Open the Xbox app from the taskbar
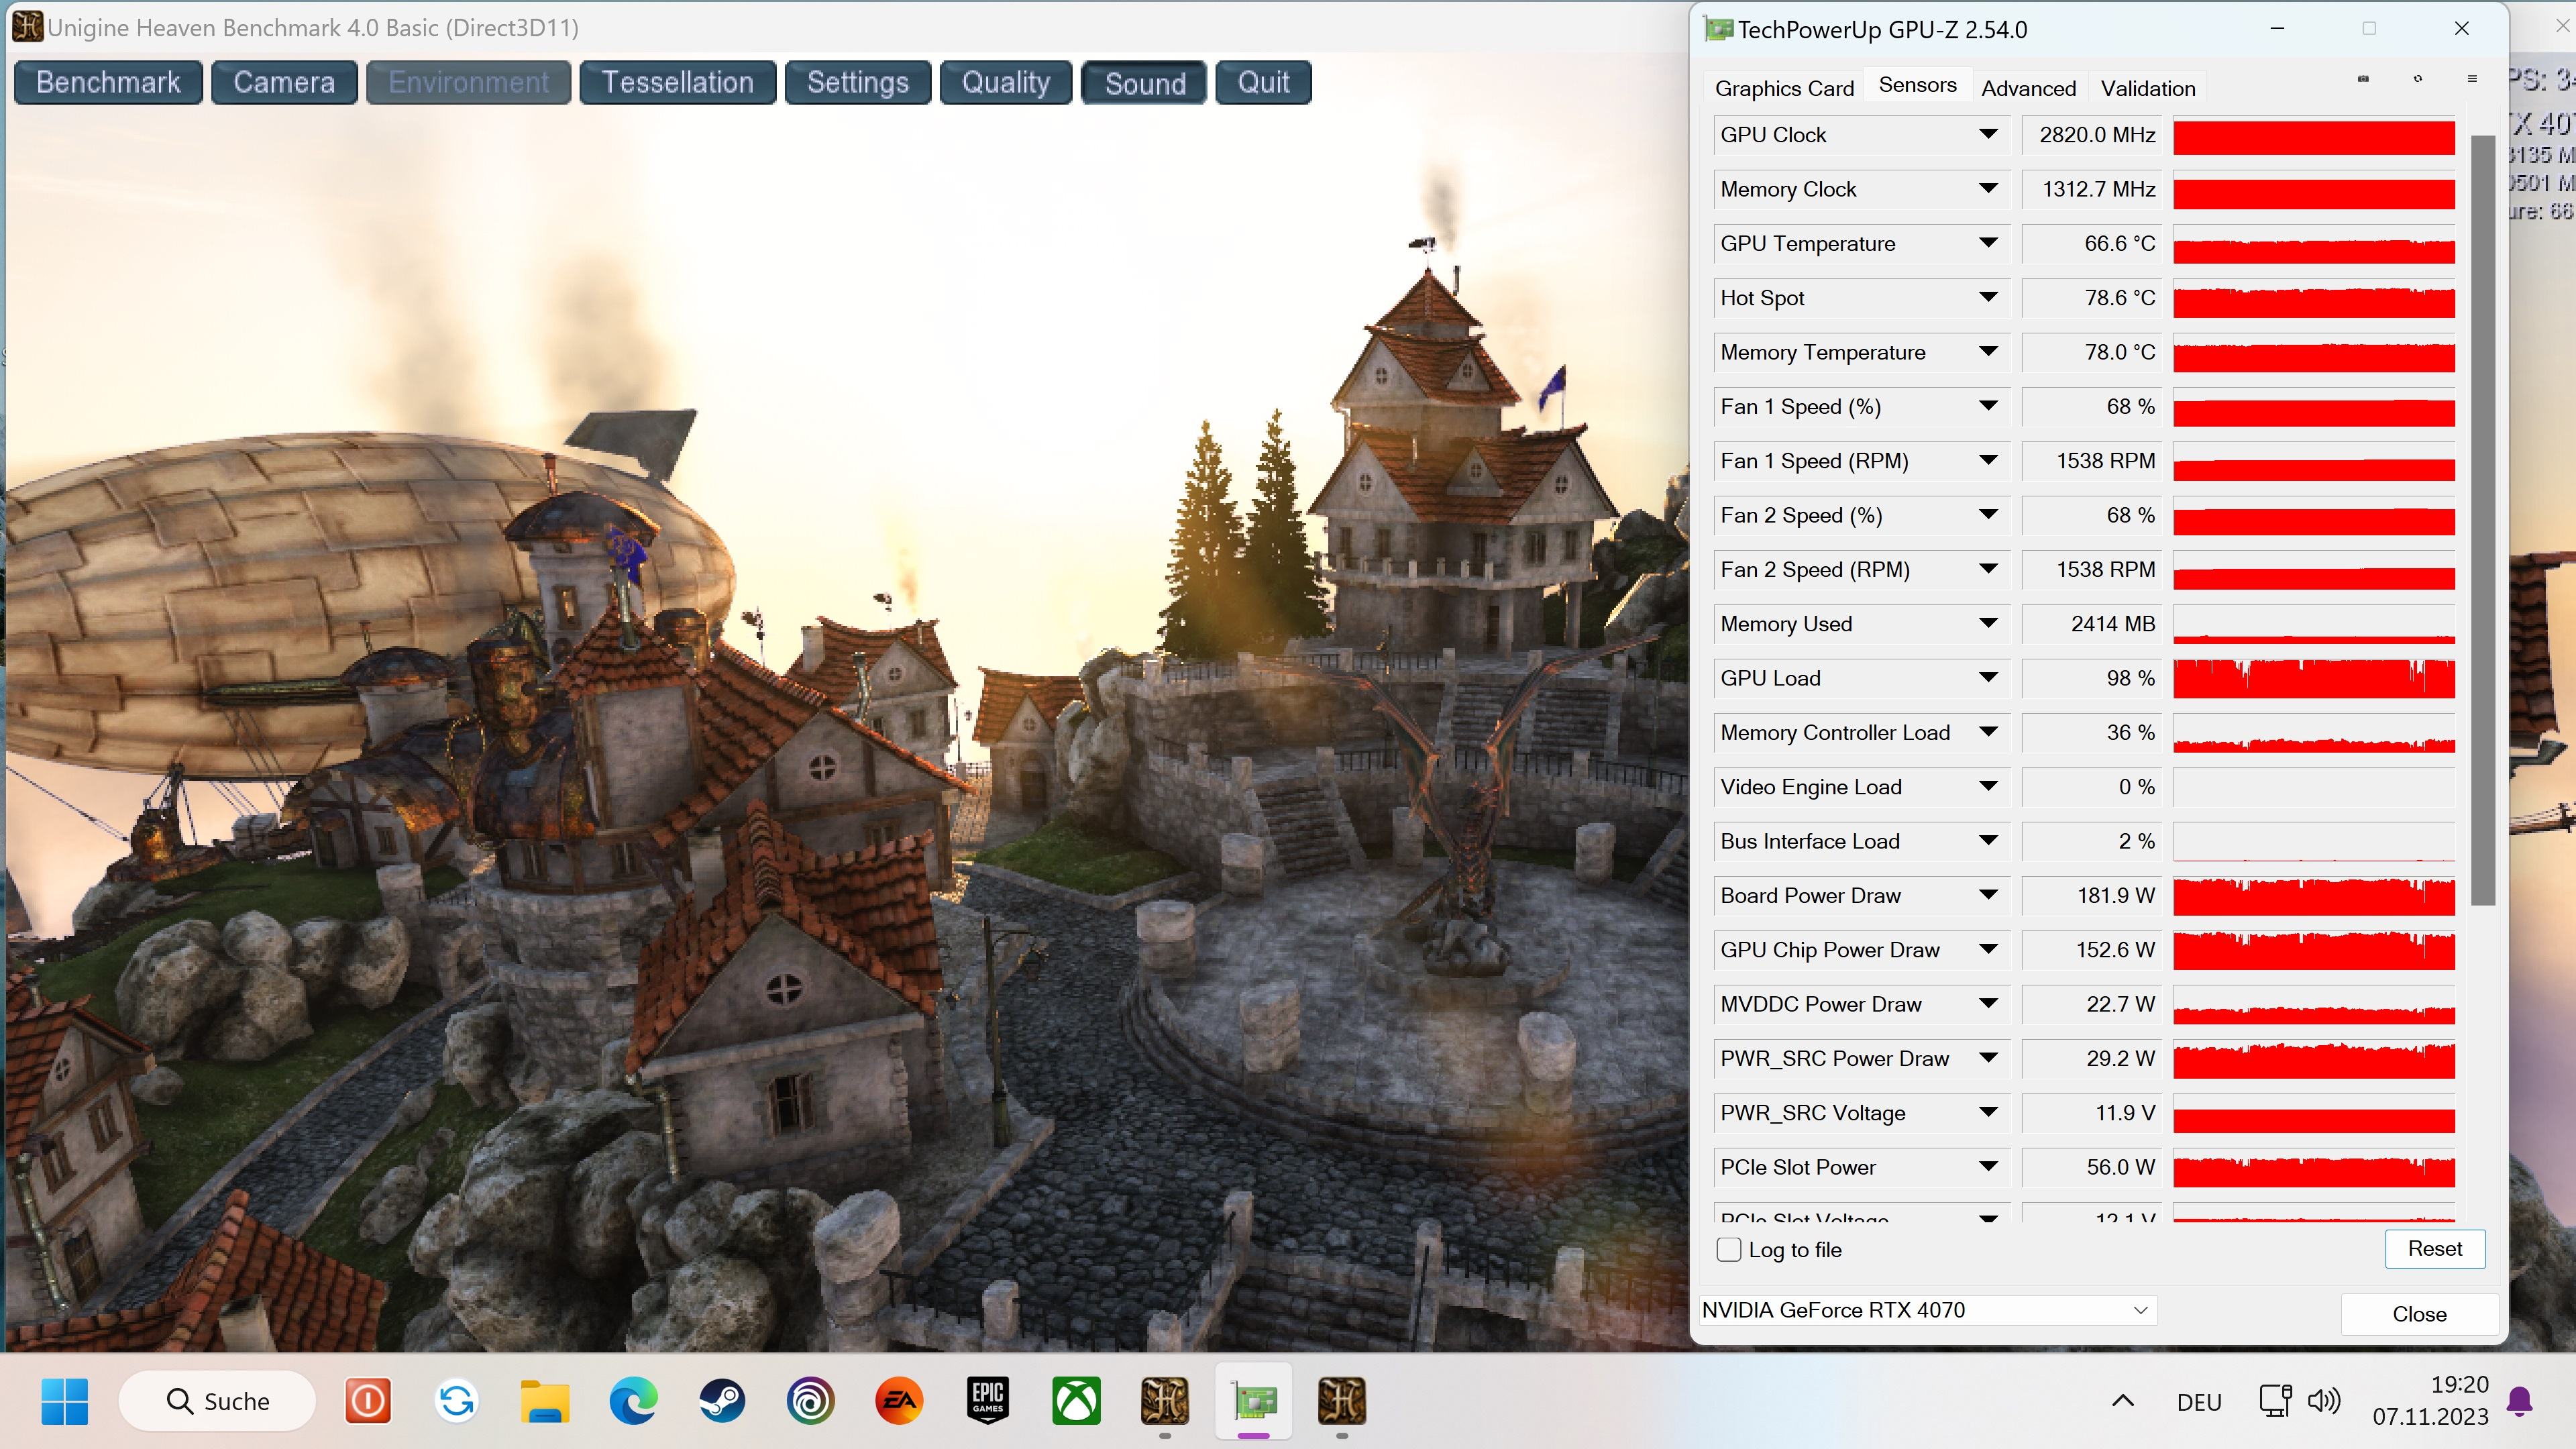The image size is (2576, 1449). coord(1076,1401)
